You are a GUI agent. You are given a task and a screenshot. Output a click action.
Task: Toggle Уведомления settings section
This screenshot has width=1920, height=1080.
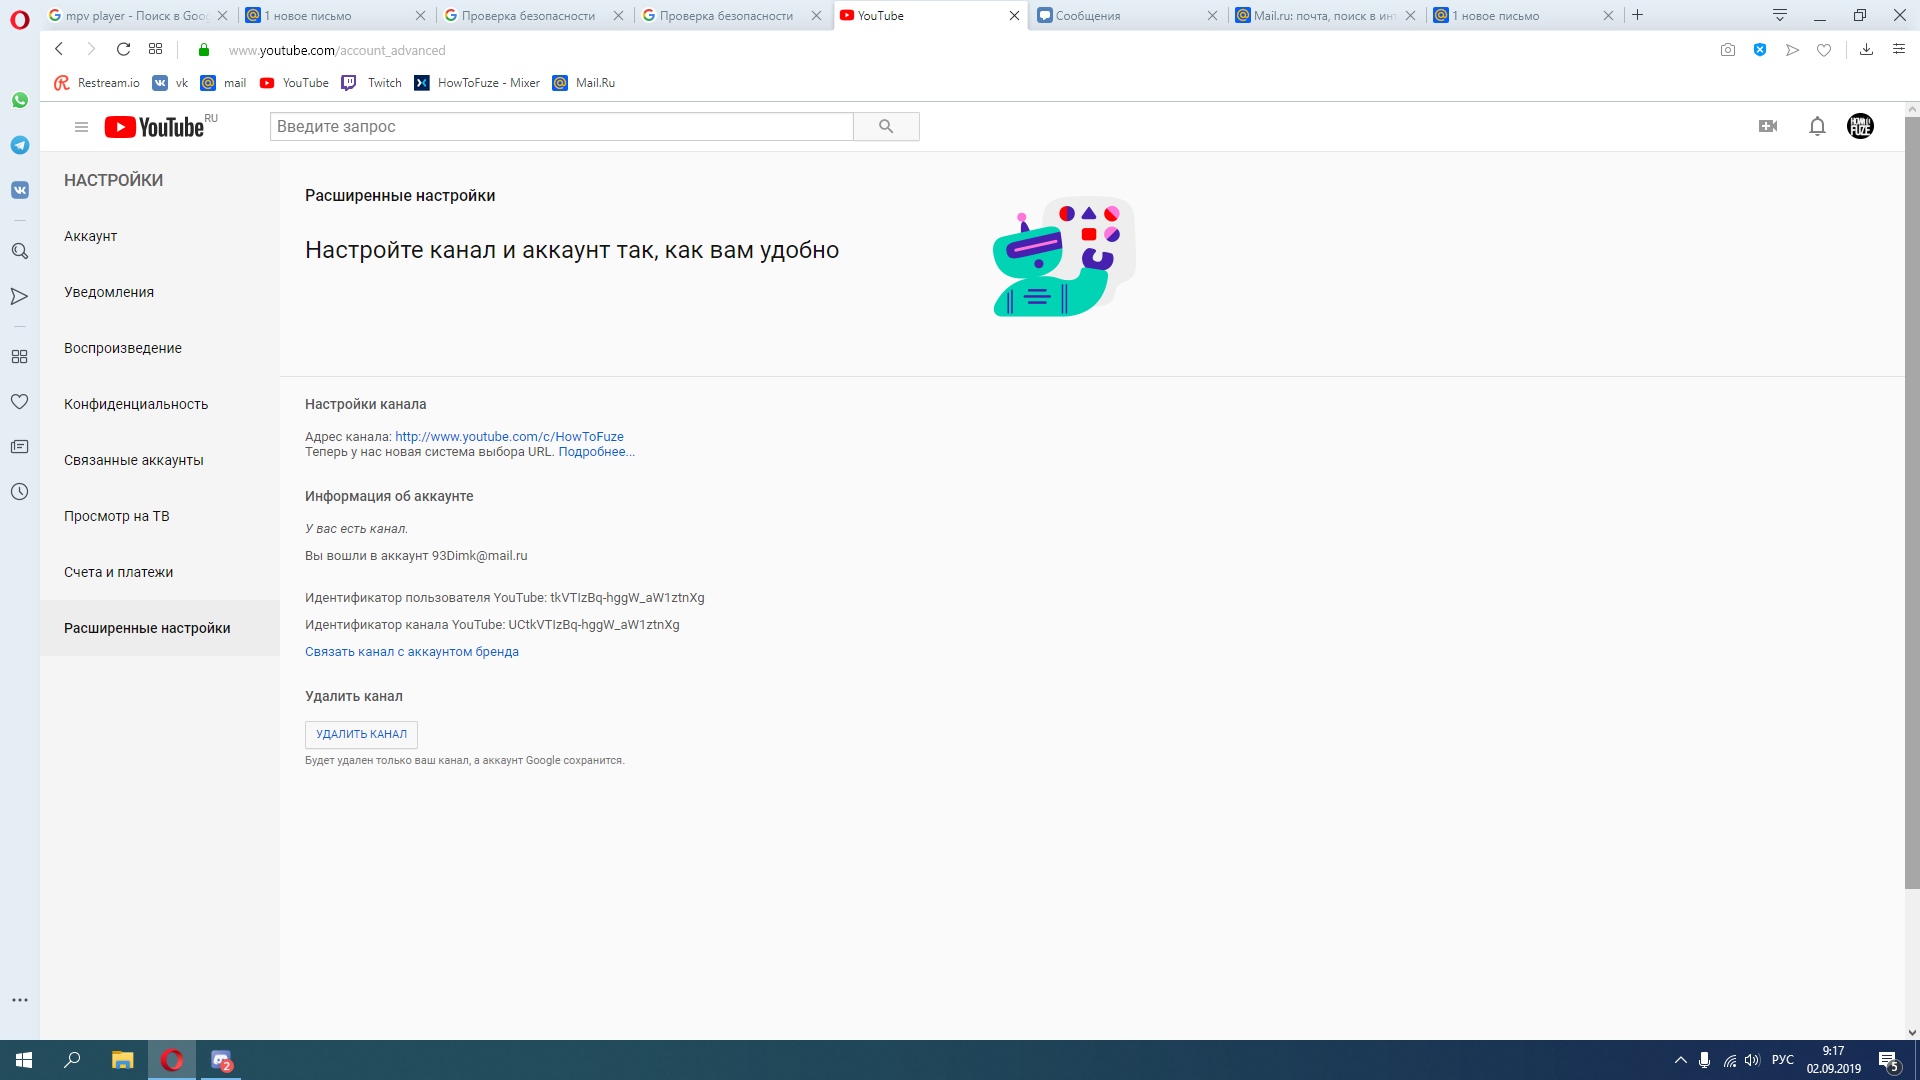point(108,291)
